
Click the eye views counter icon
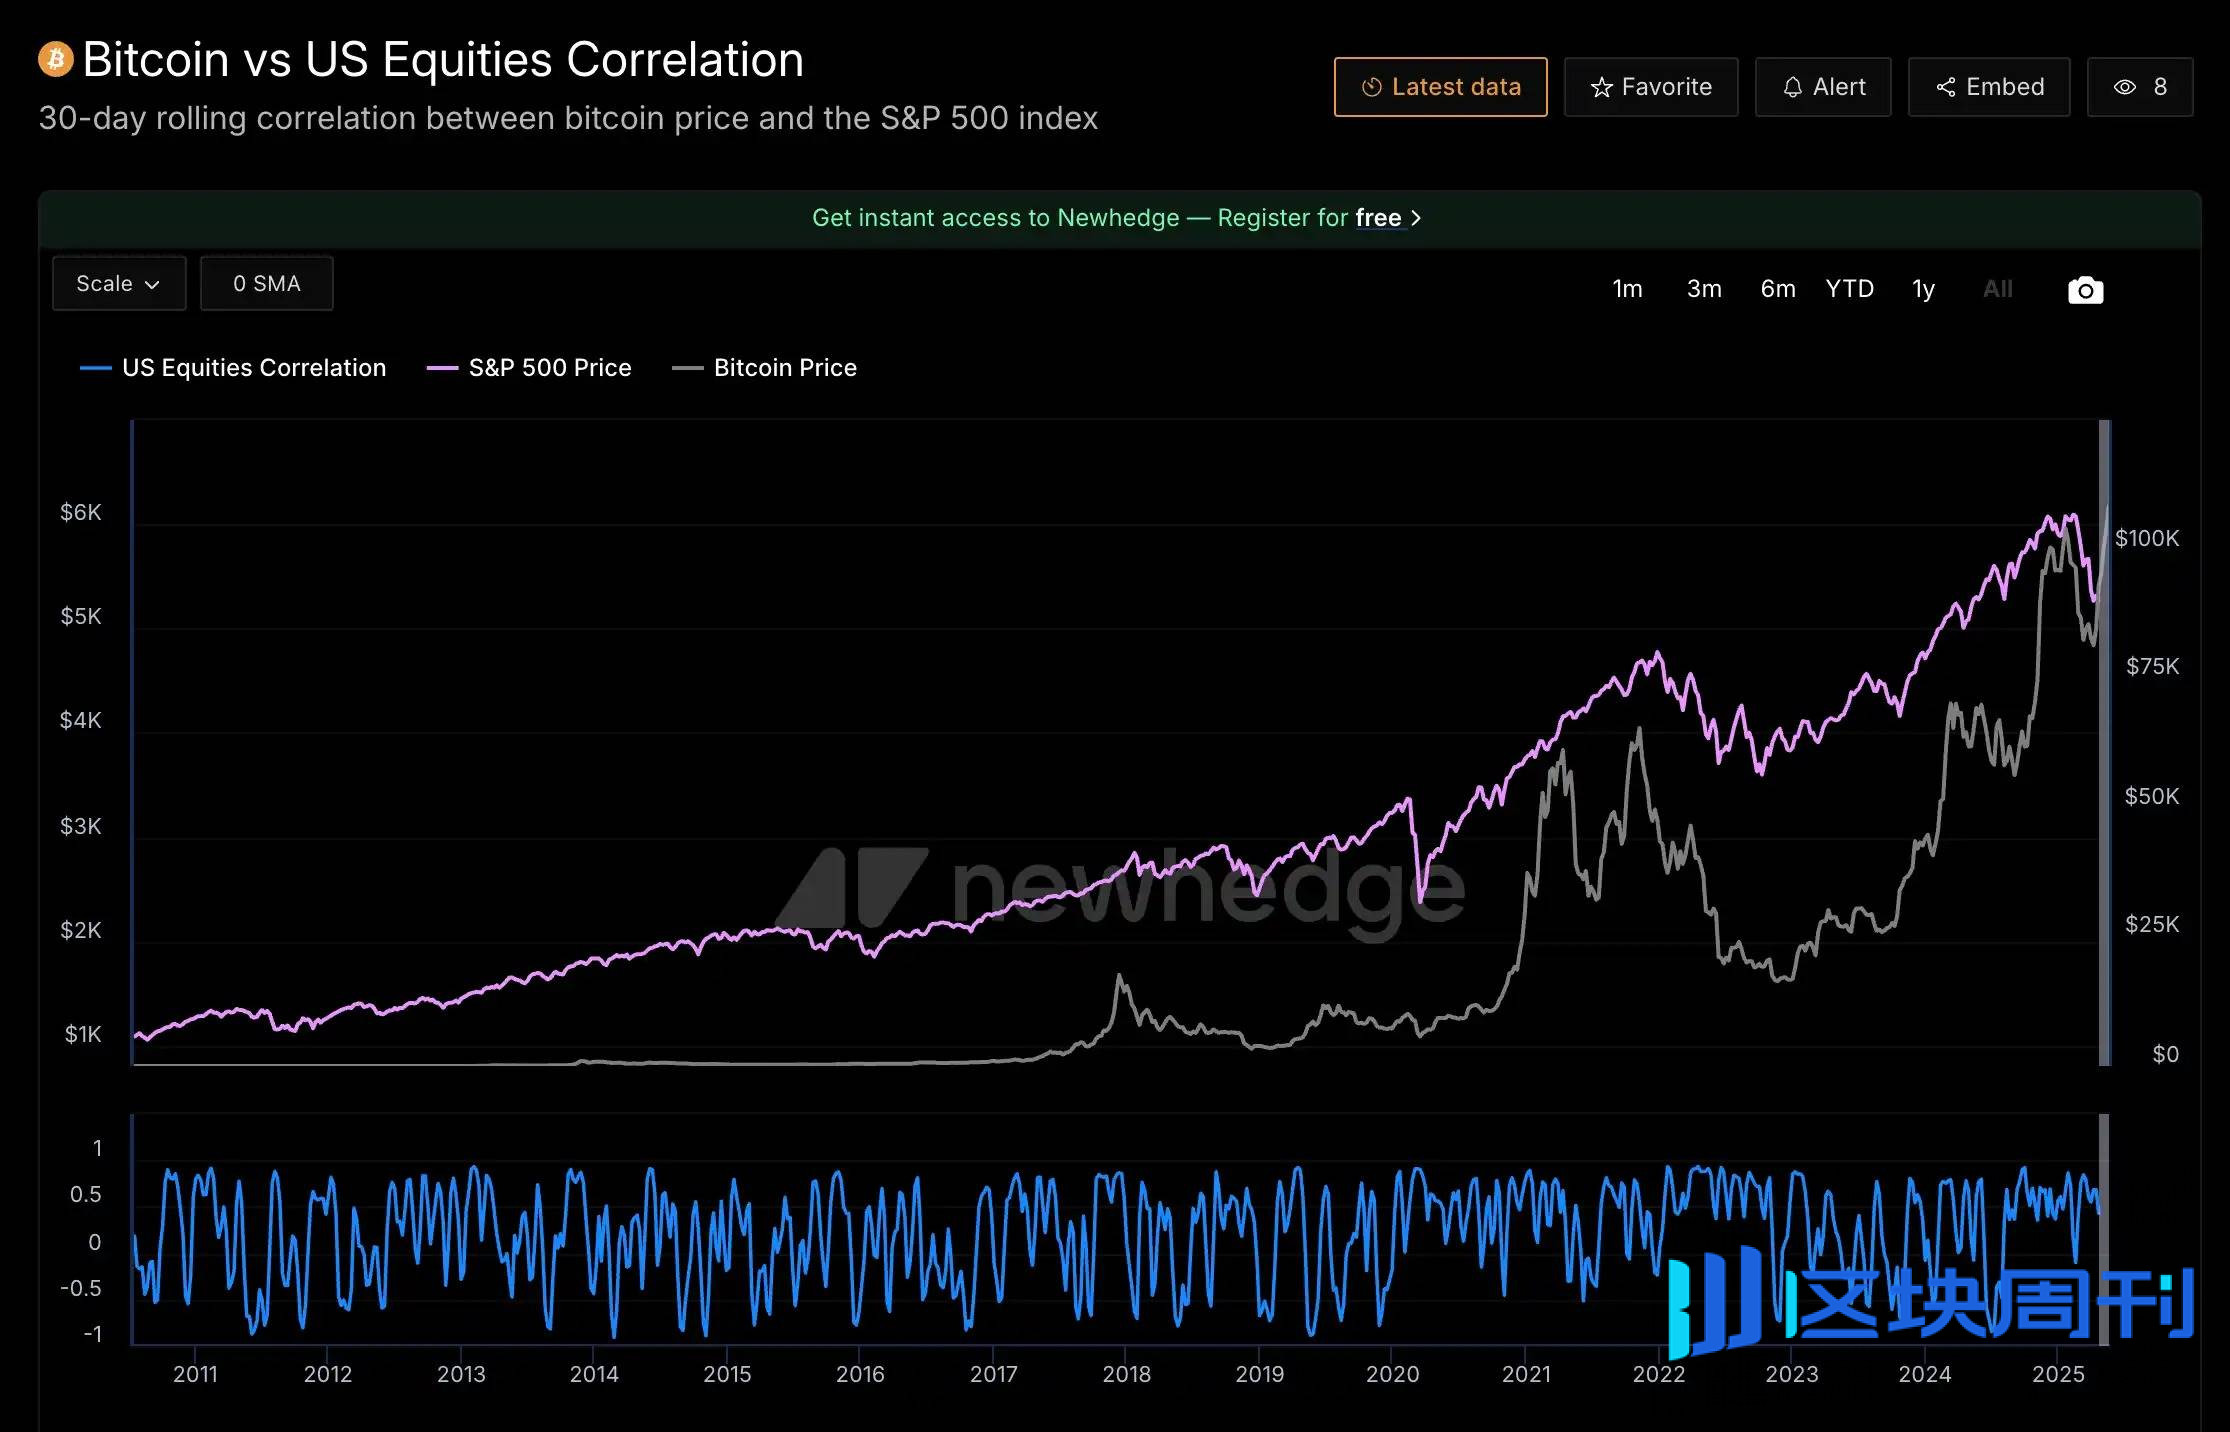coord(2124,88)
